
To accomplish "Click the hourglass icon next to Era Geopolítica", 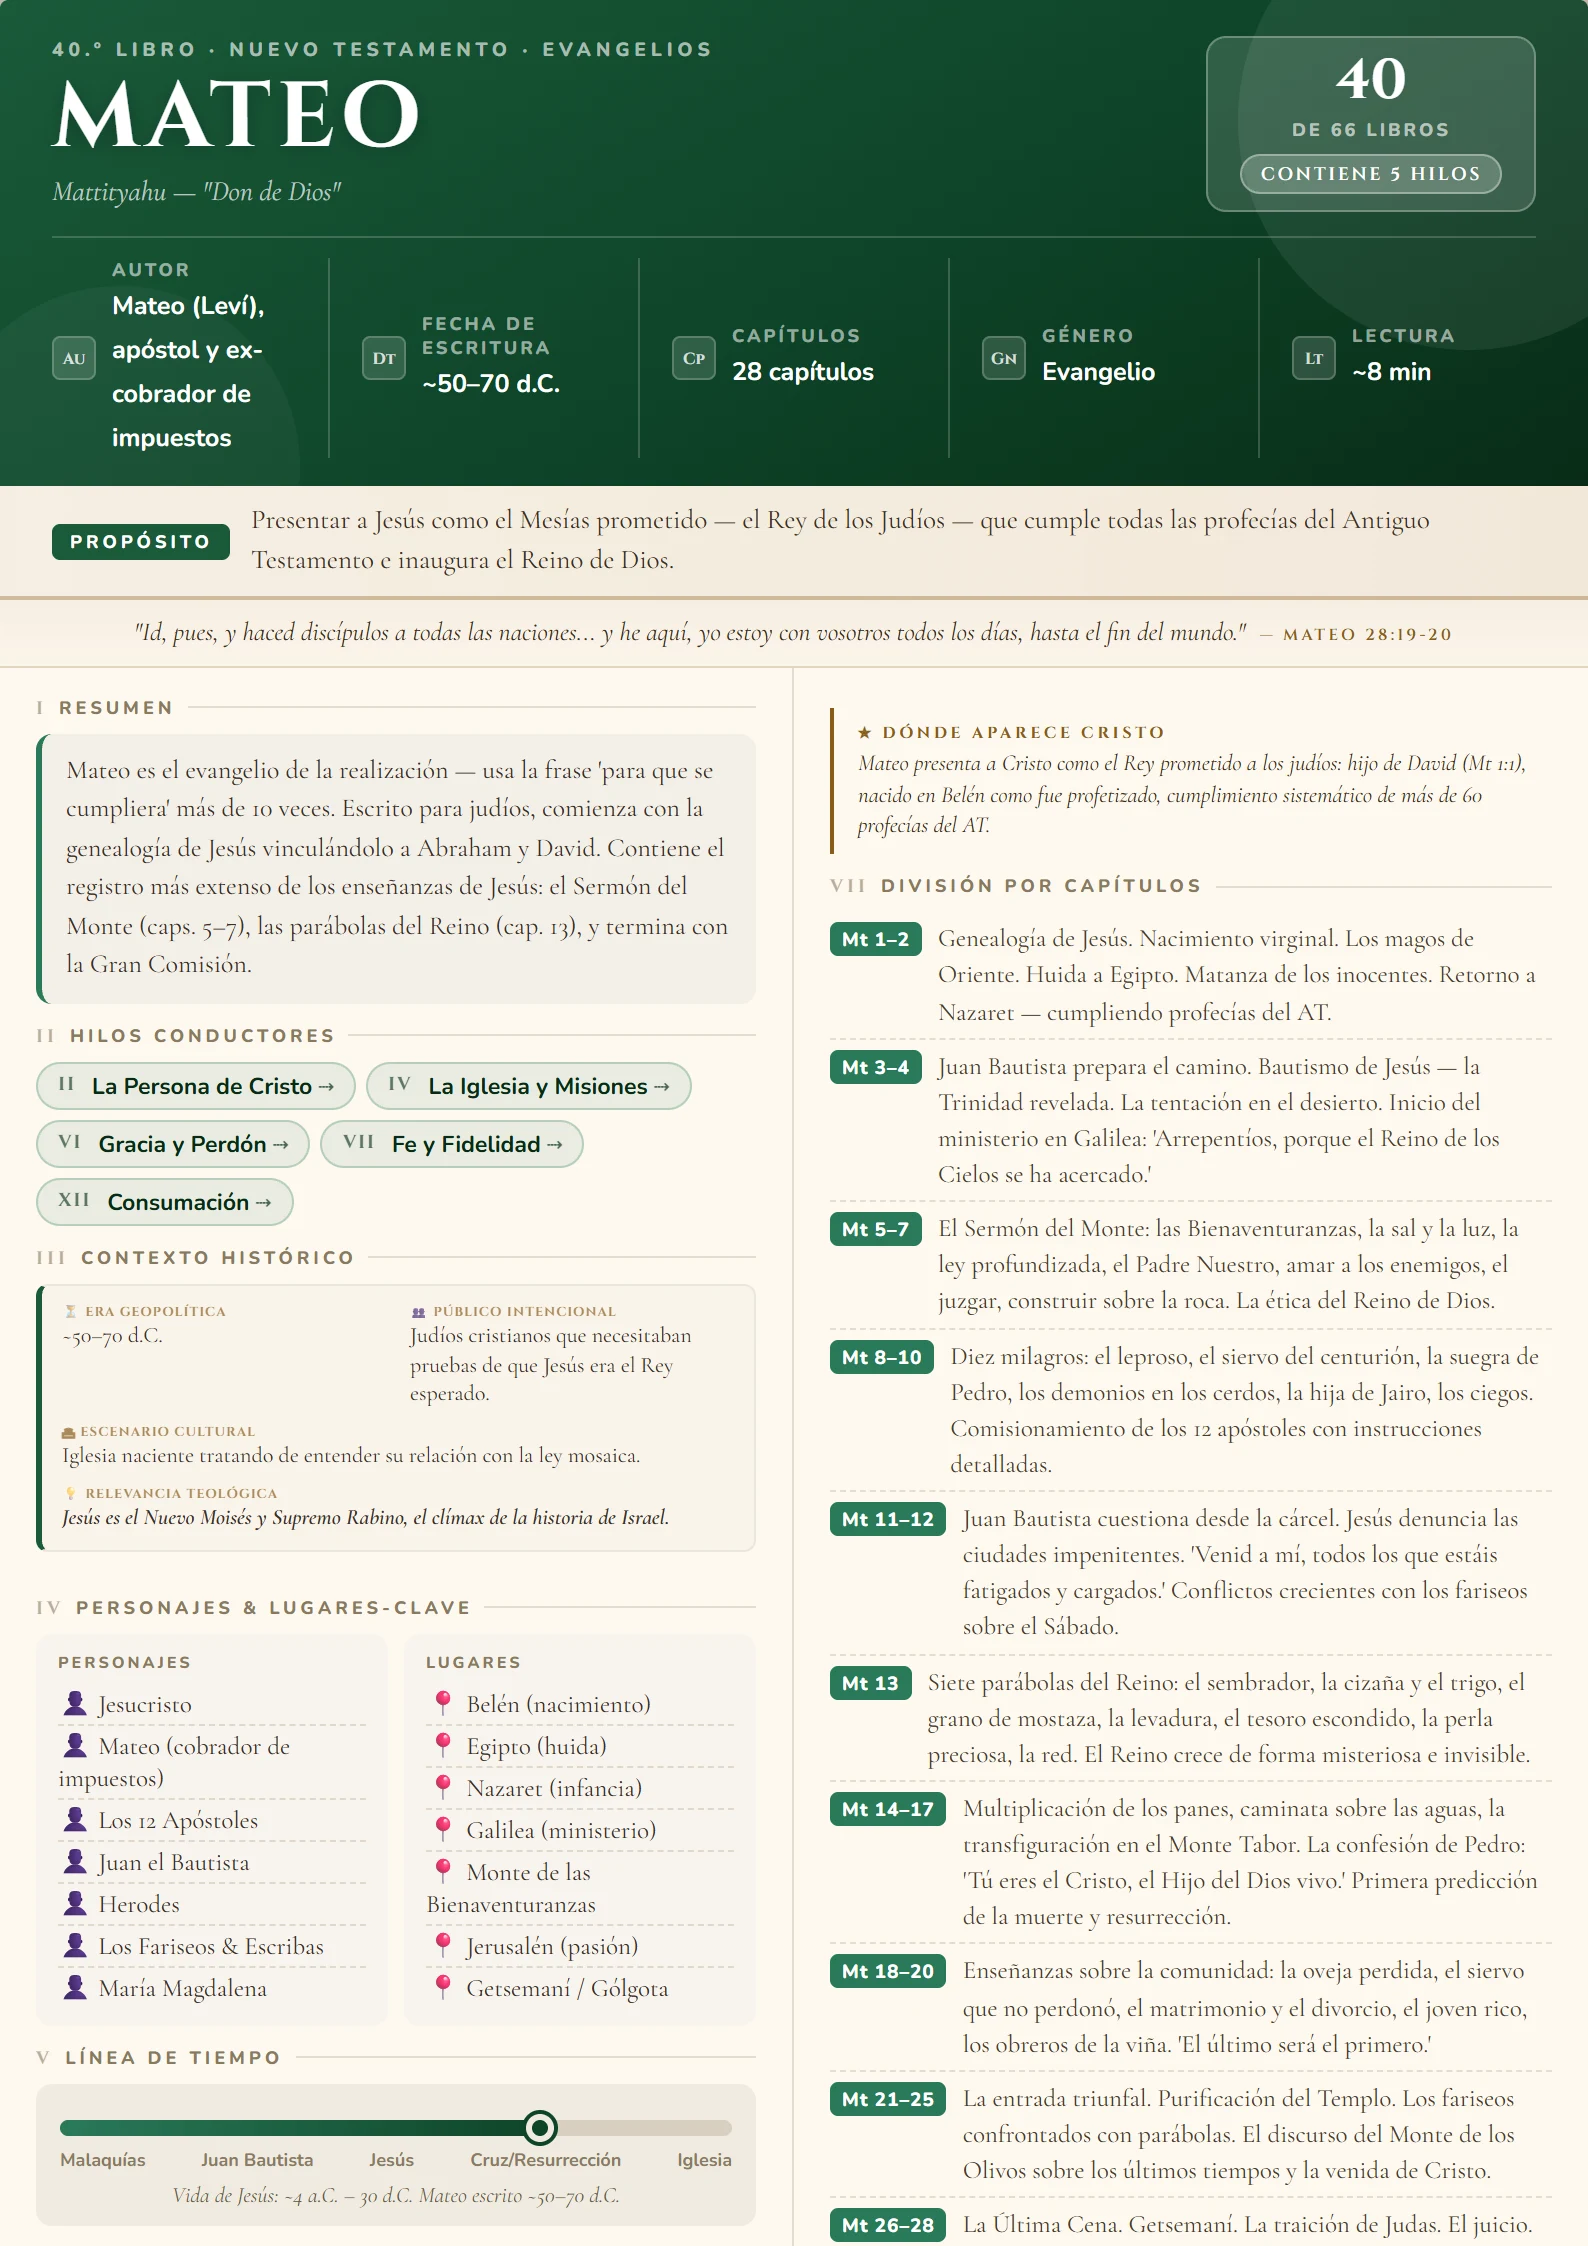I will click(x=71, y=1311).
